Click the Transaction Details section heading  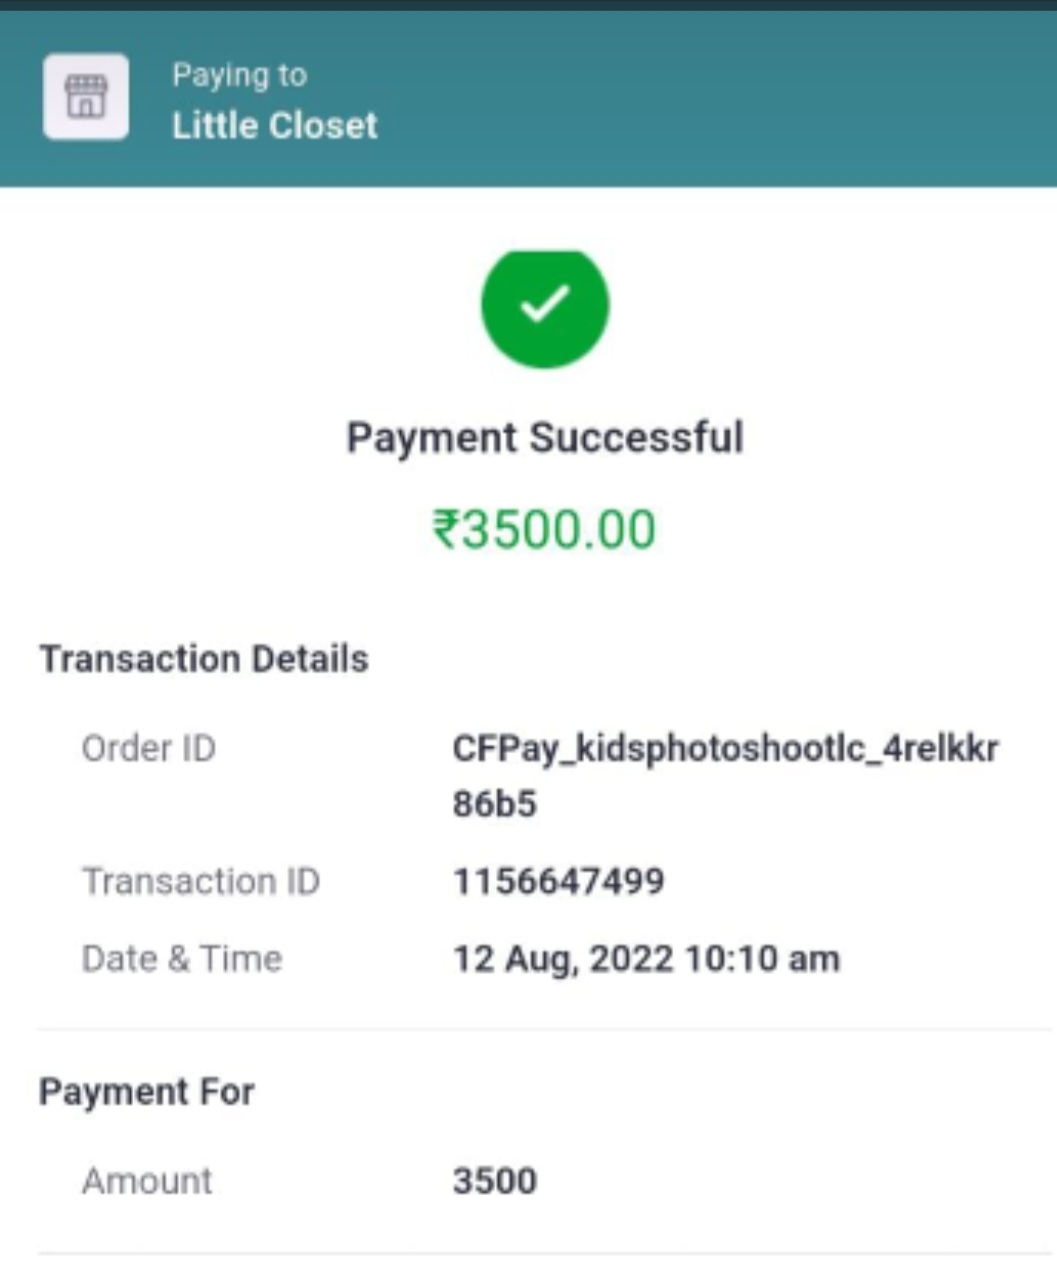tap(204, 659)
